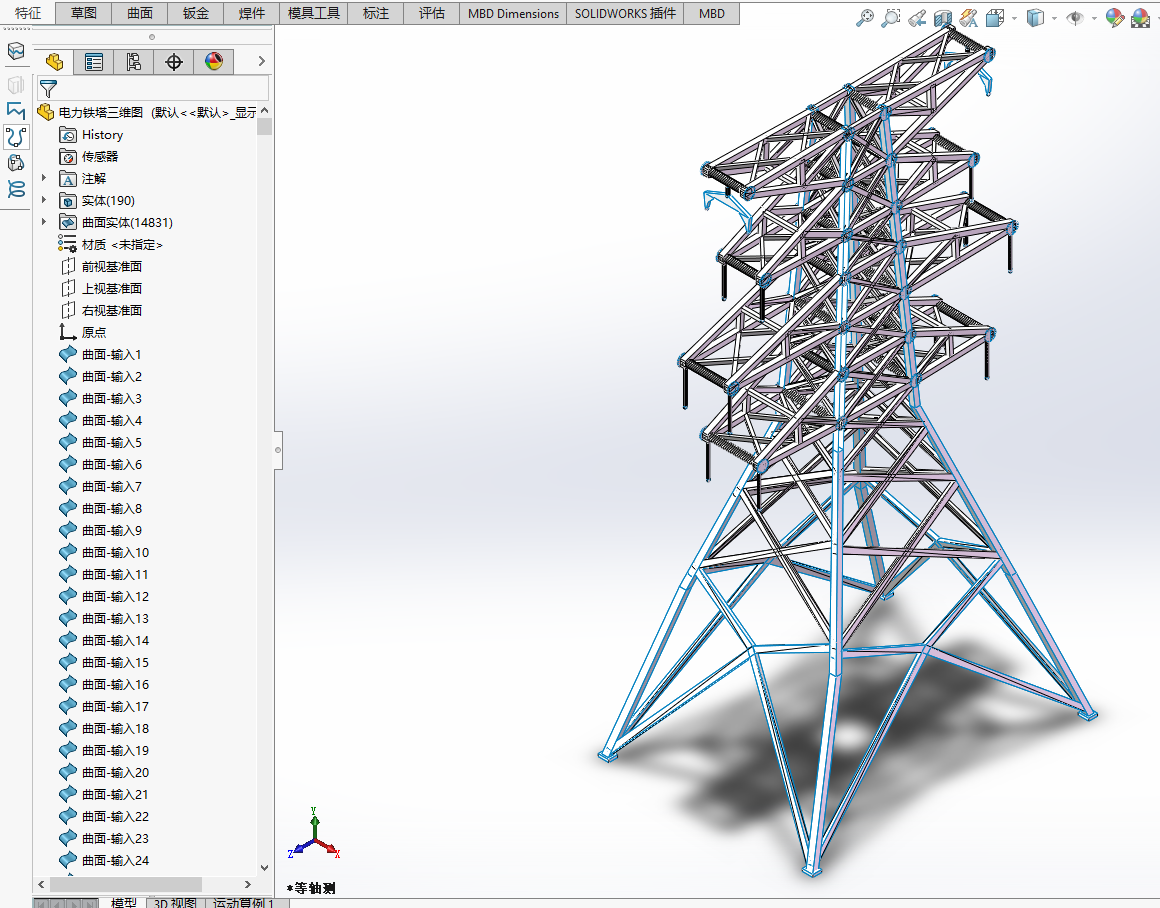Open the DimXpertManager crosshair tab

coord(174,62)
